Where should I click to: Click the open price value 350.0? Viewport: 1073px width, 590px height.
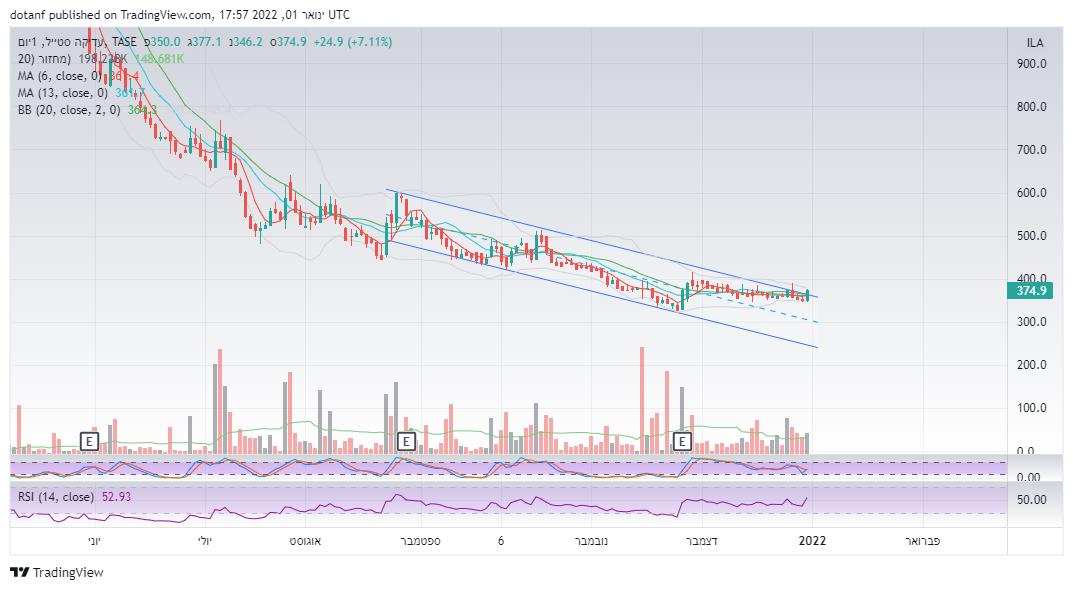[x=166, y=42]
